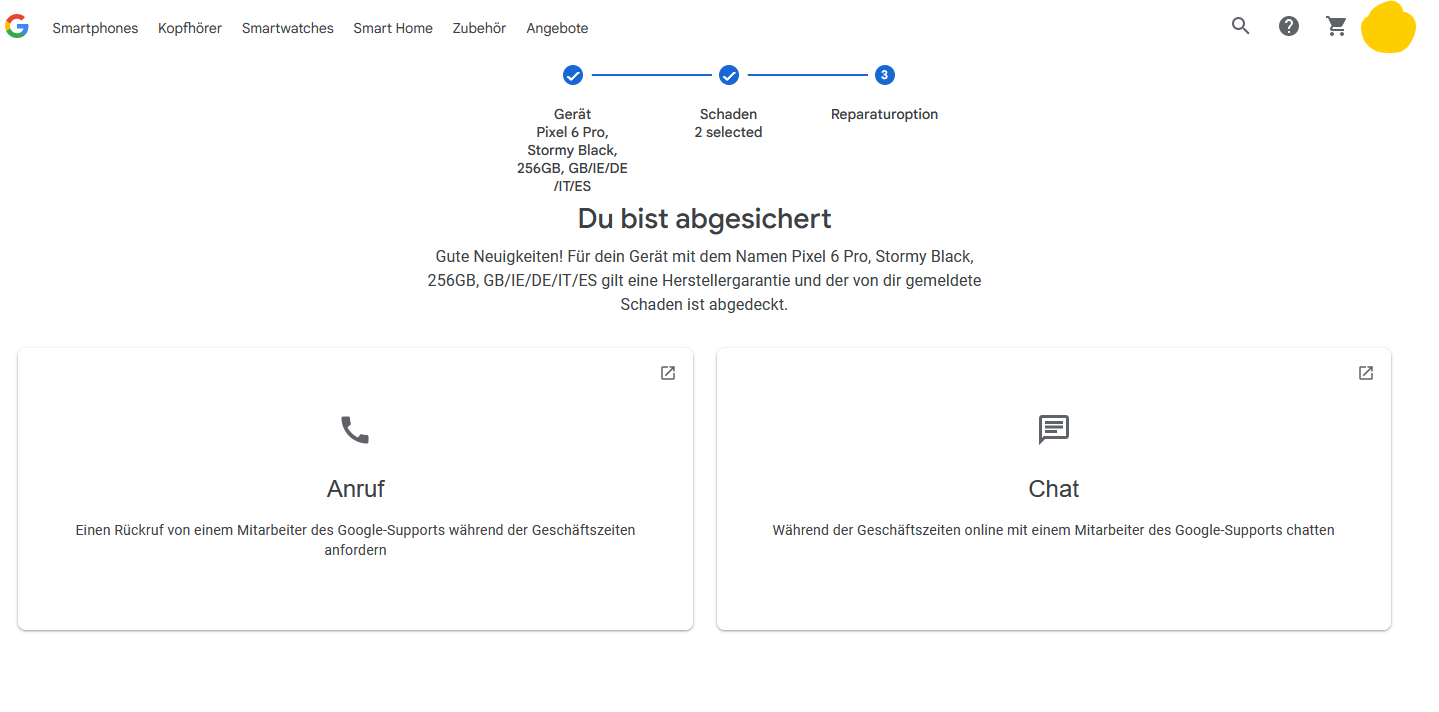Go to Smartwatches in the navigation
Viewport: 1439px width, 712px height.
[288, 28]
